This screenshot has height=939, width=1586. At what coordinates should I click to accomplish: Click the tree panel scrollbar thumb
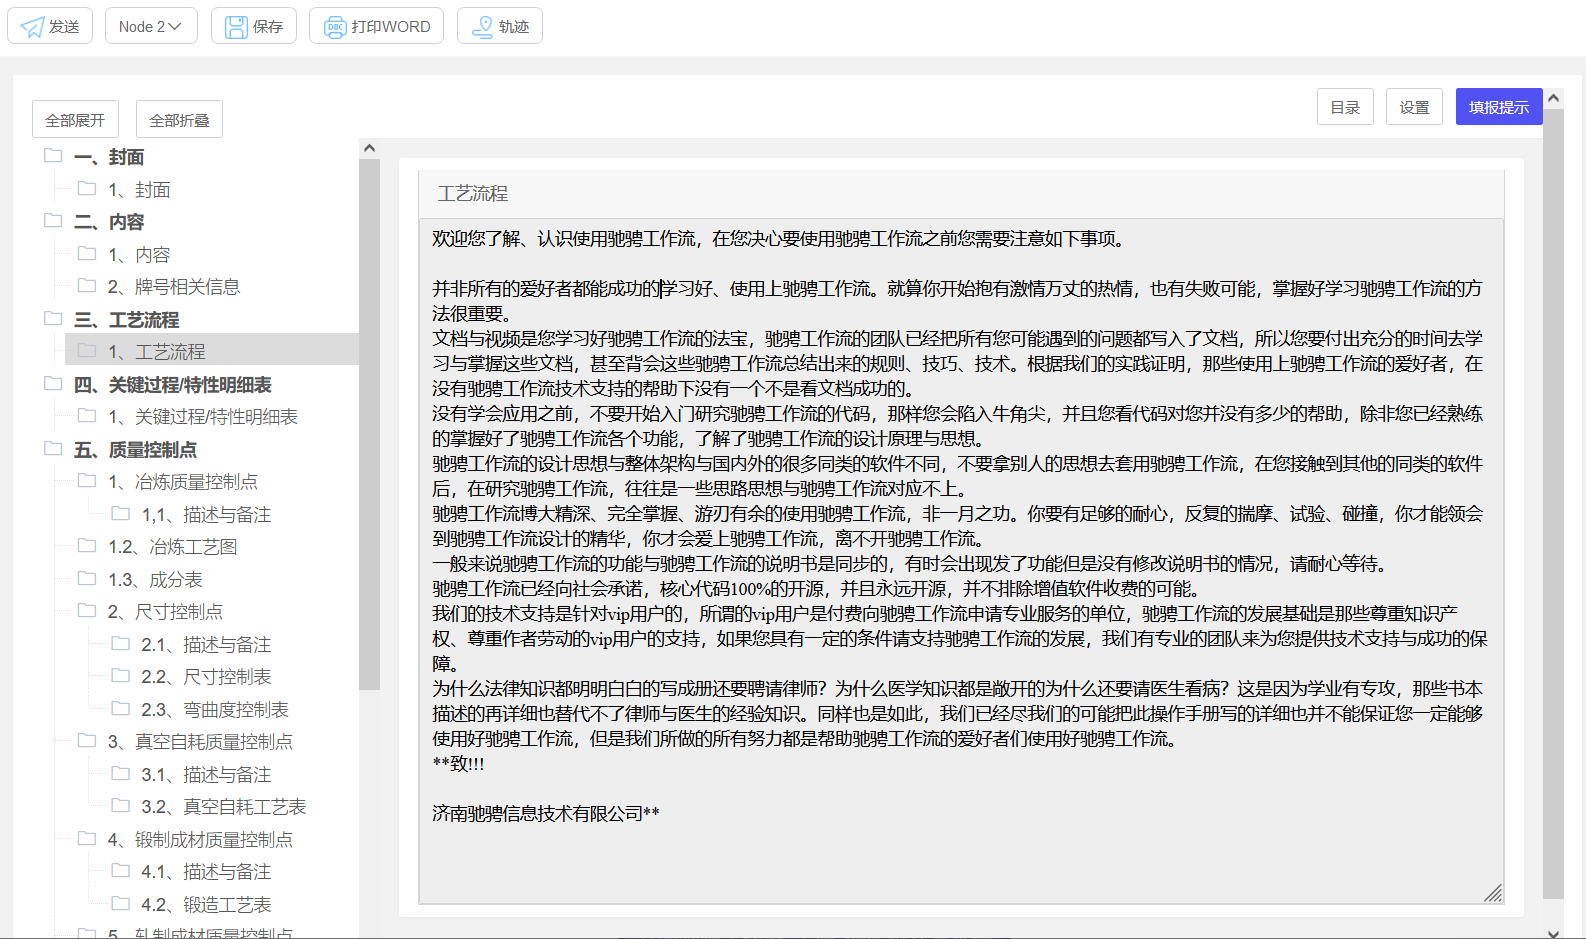(x=369, y=424)
